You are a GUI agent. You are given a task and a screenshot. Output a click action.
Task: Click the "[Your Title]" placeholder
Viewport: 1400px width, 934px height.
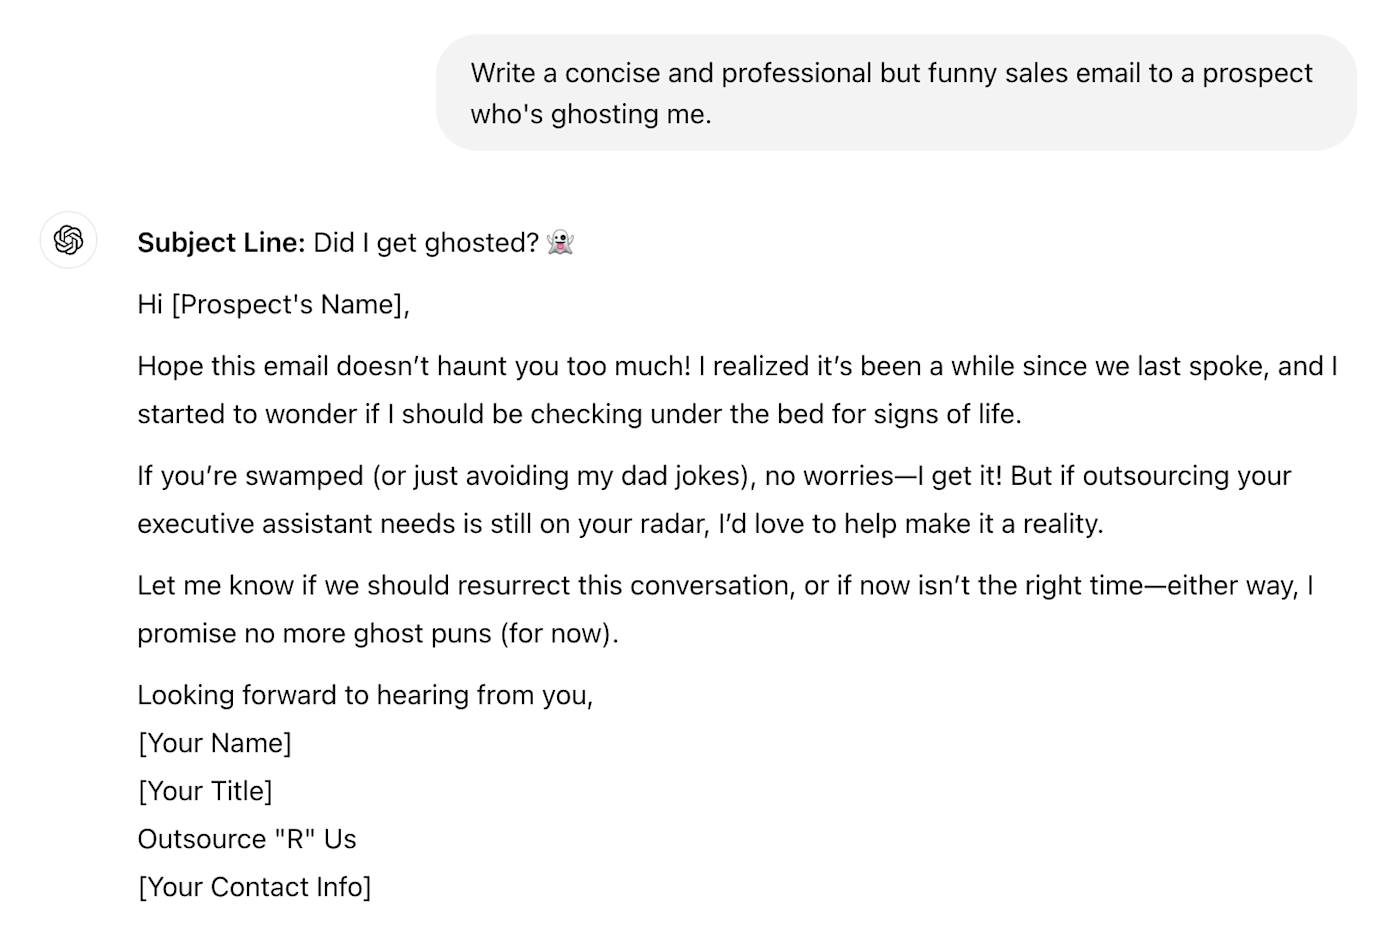[205, 791]
